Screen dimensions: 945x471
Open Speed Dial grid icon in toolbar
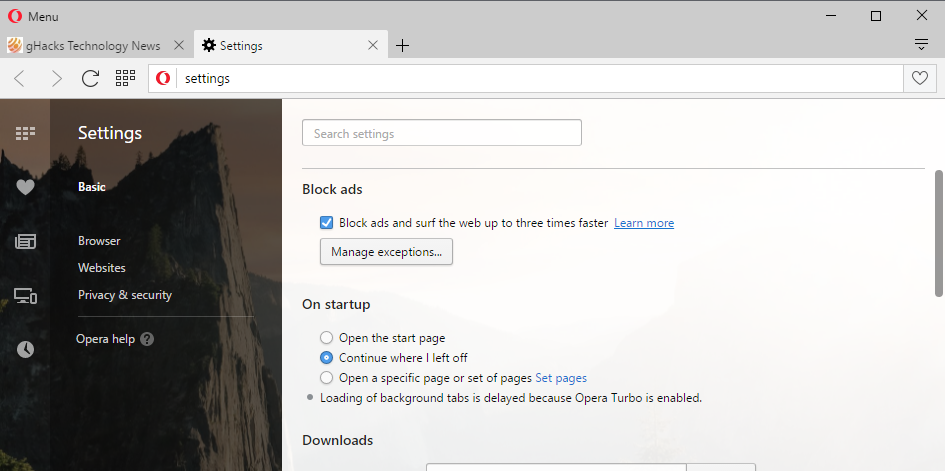125,78
